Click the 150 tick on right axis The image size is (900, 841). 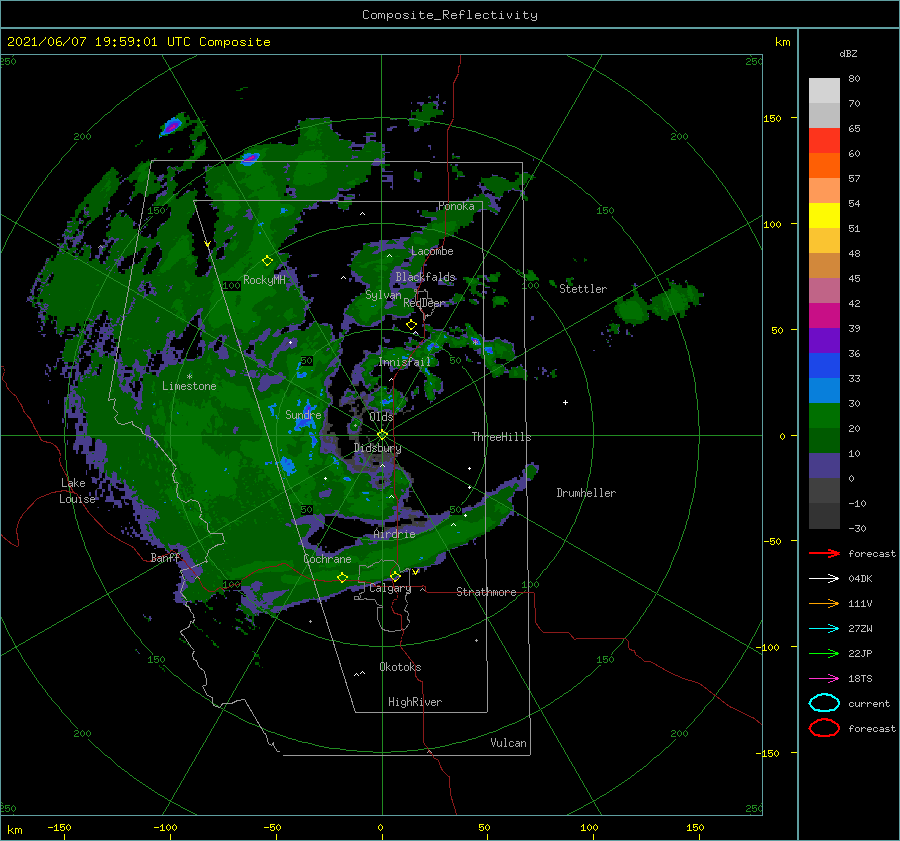[772, 118]
